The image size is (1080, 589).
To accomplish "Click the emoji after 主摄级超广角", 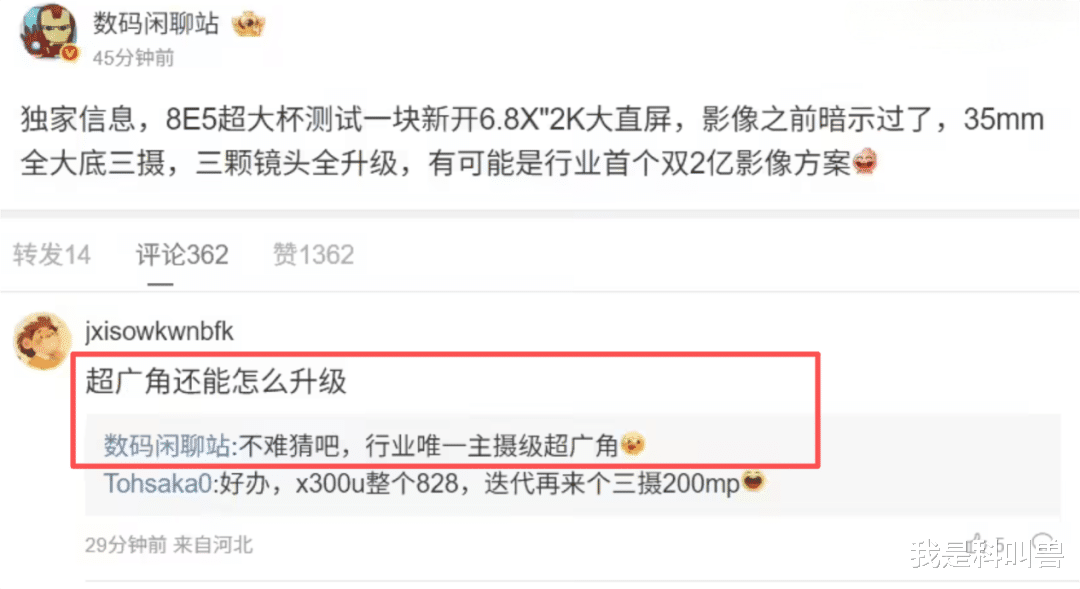I will tap(632, 444).
